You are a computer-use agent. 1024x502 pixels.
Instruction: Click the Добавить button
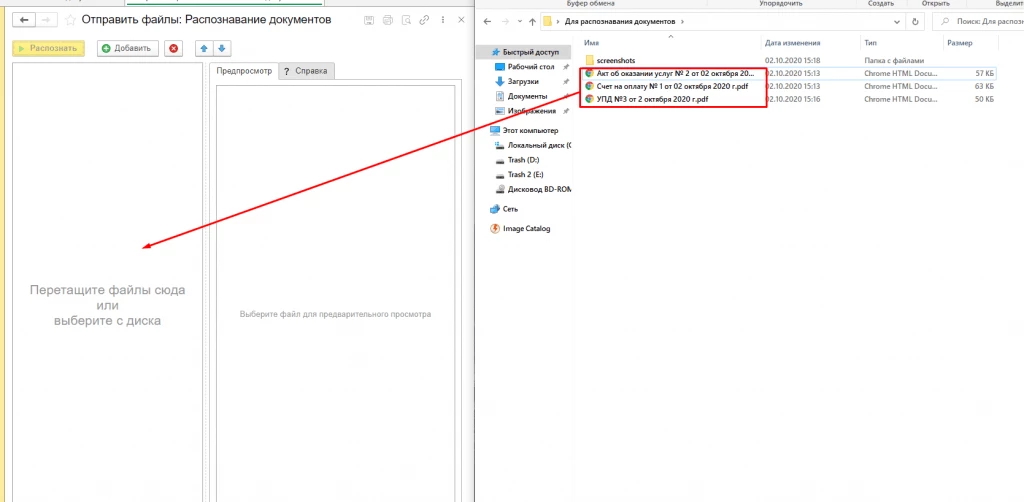click(127, 48)
